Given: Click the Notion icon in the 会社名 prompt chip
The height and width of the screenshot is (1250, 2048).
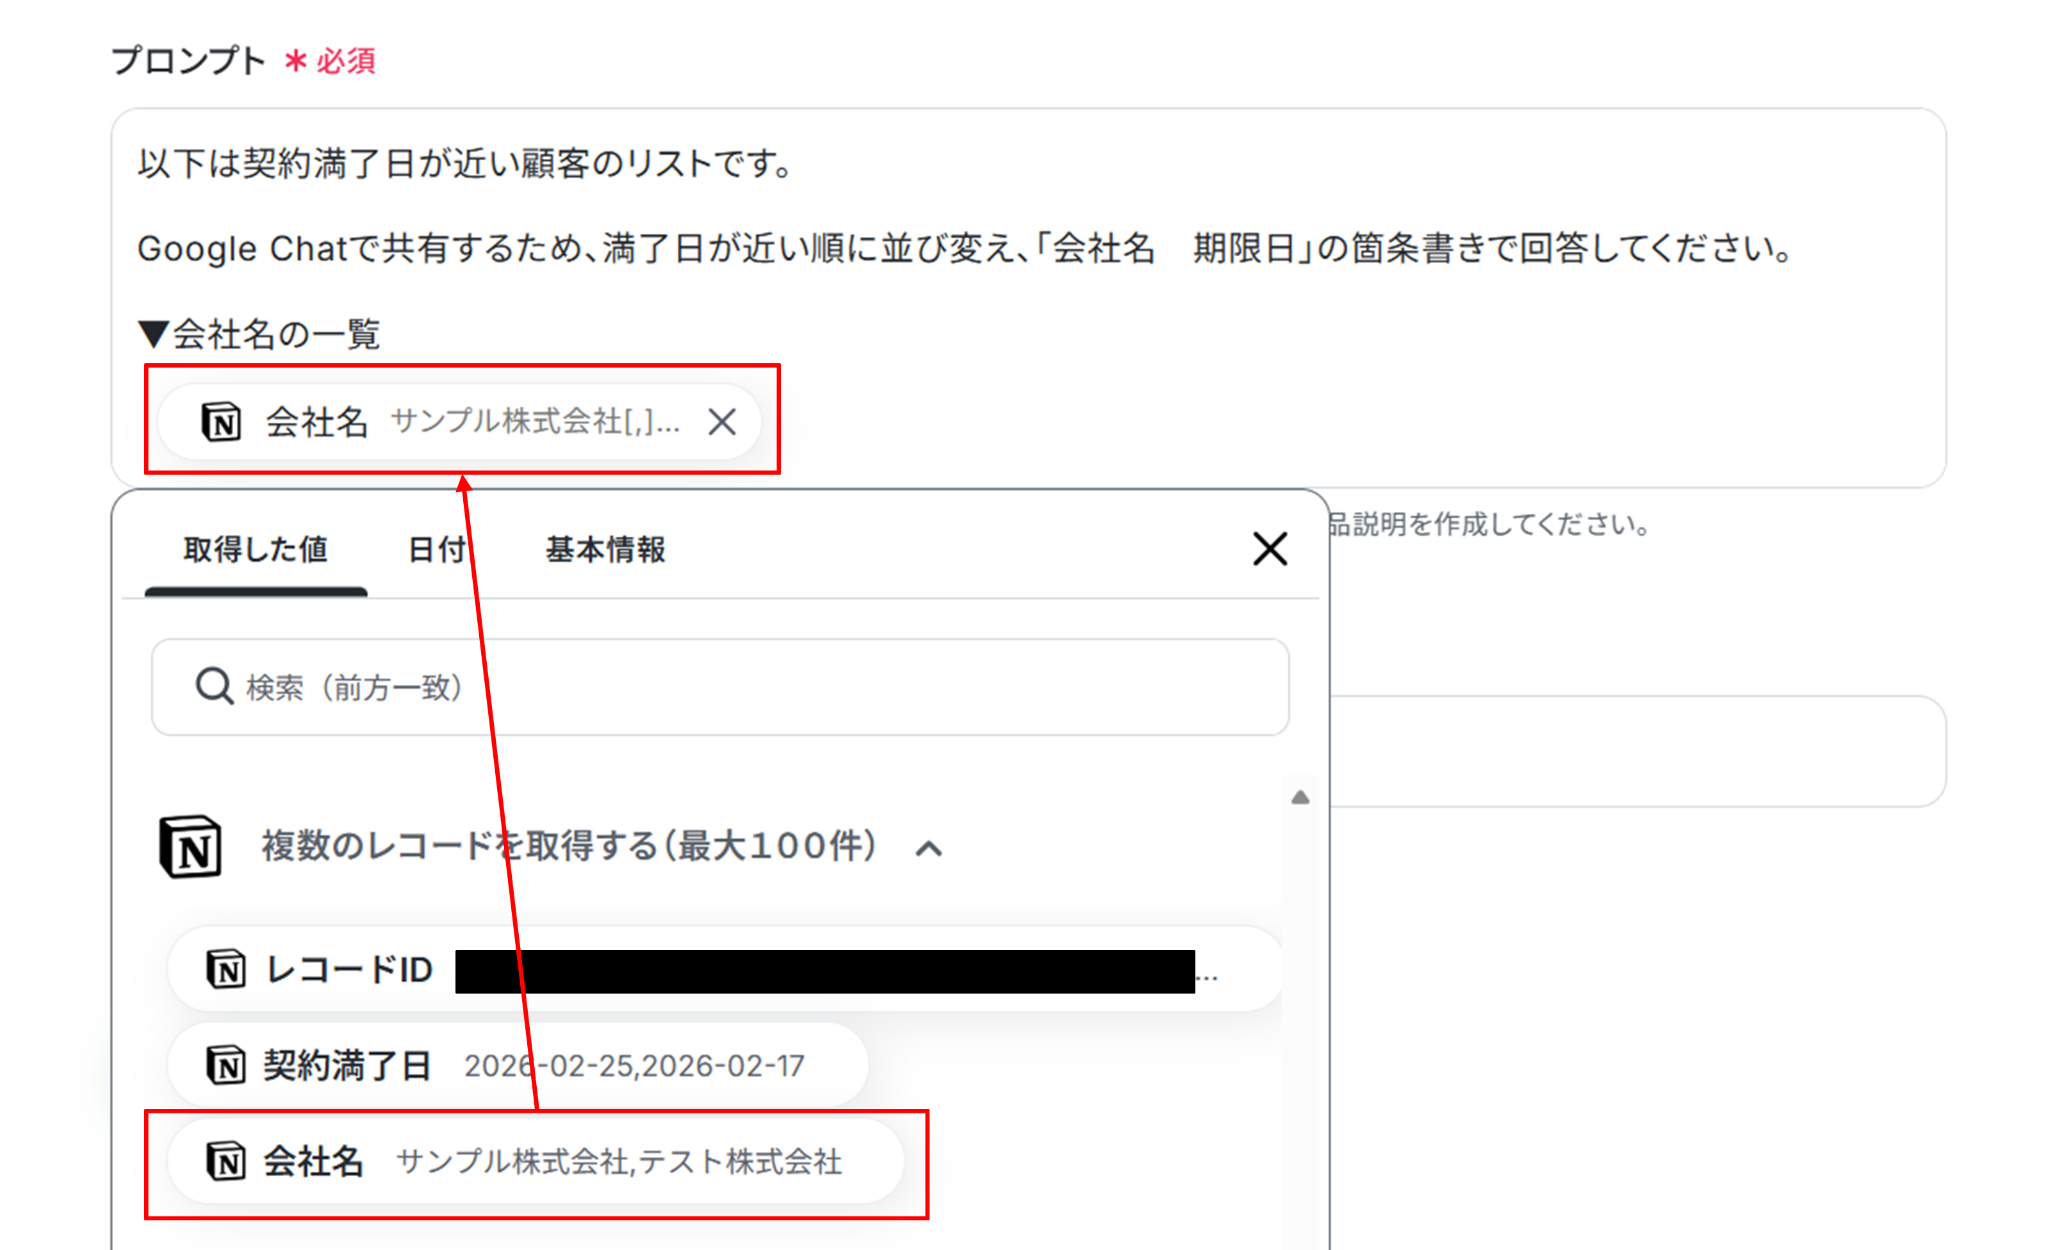Looking at the screenshot, I should click(221, 422).
